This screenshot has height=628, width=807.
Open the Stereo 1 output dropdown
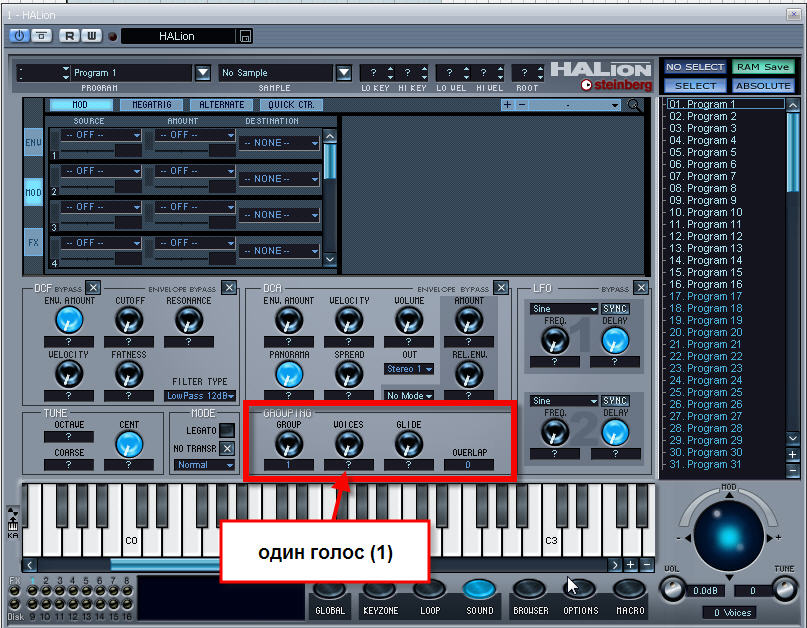pos(409,369)
